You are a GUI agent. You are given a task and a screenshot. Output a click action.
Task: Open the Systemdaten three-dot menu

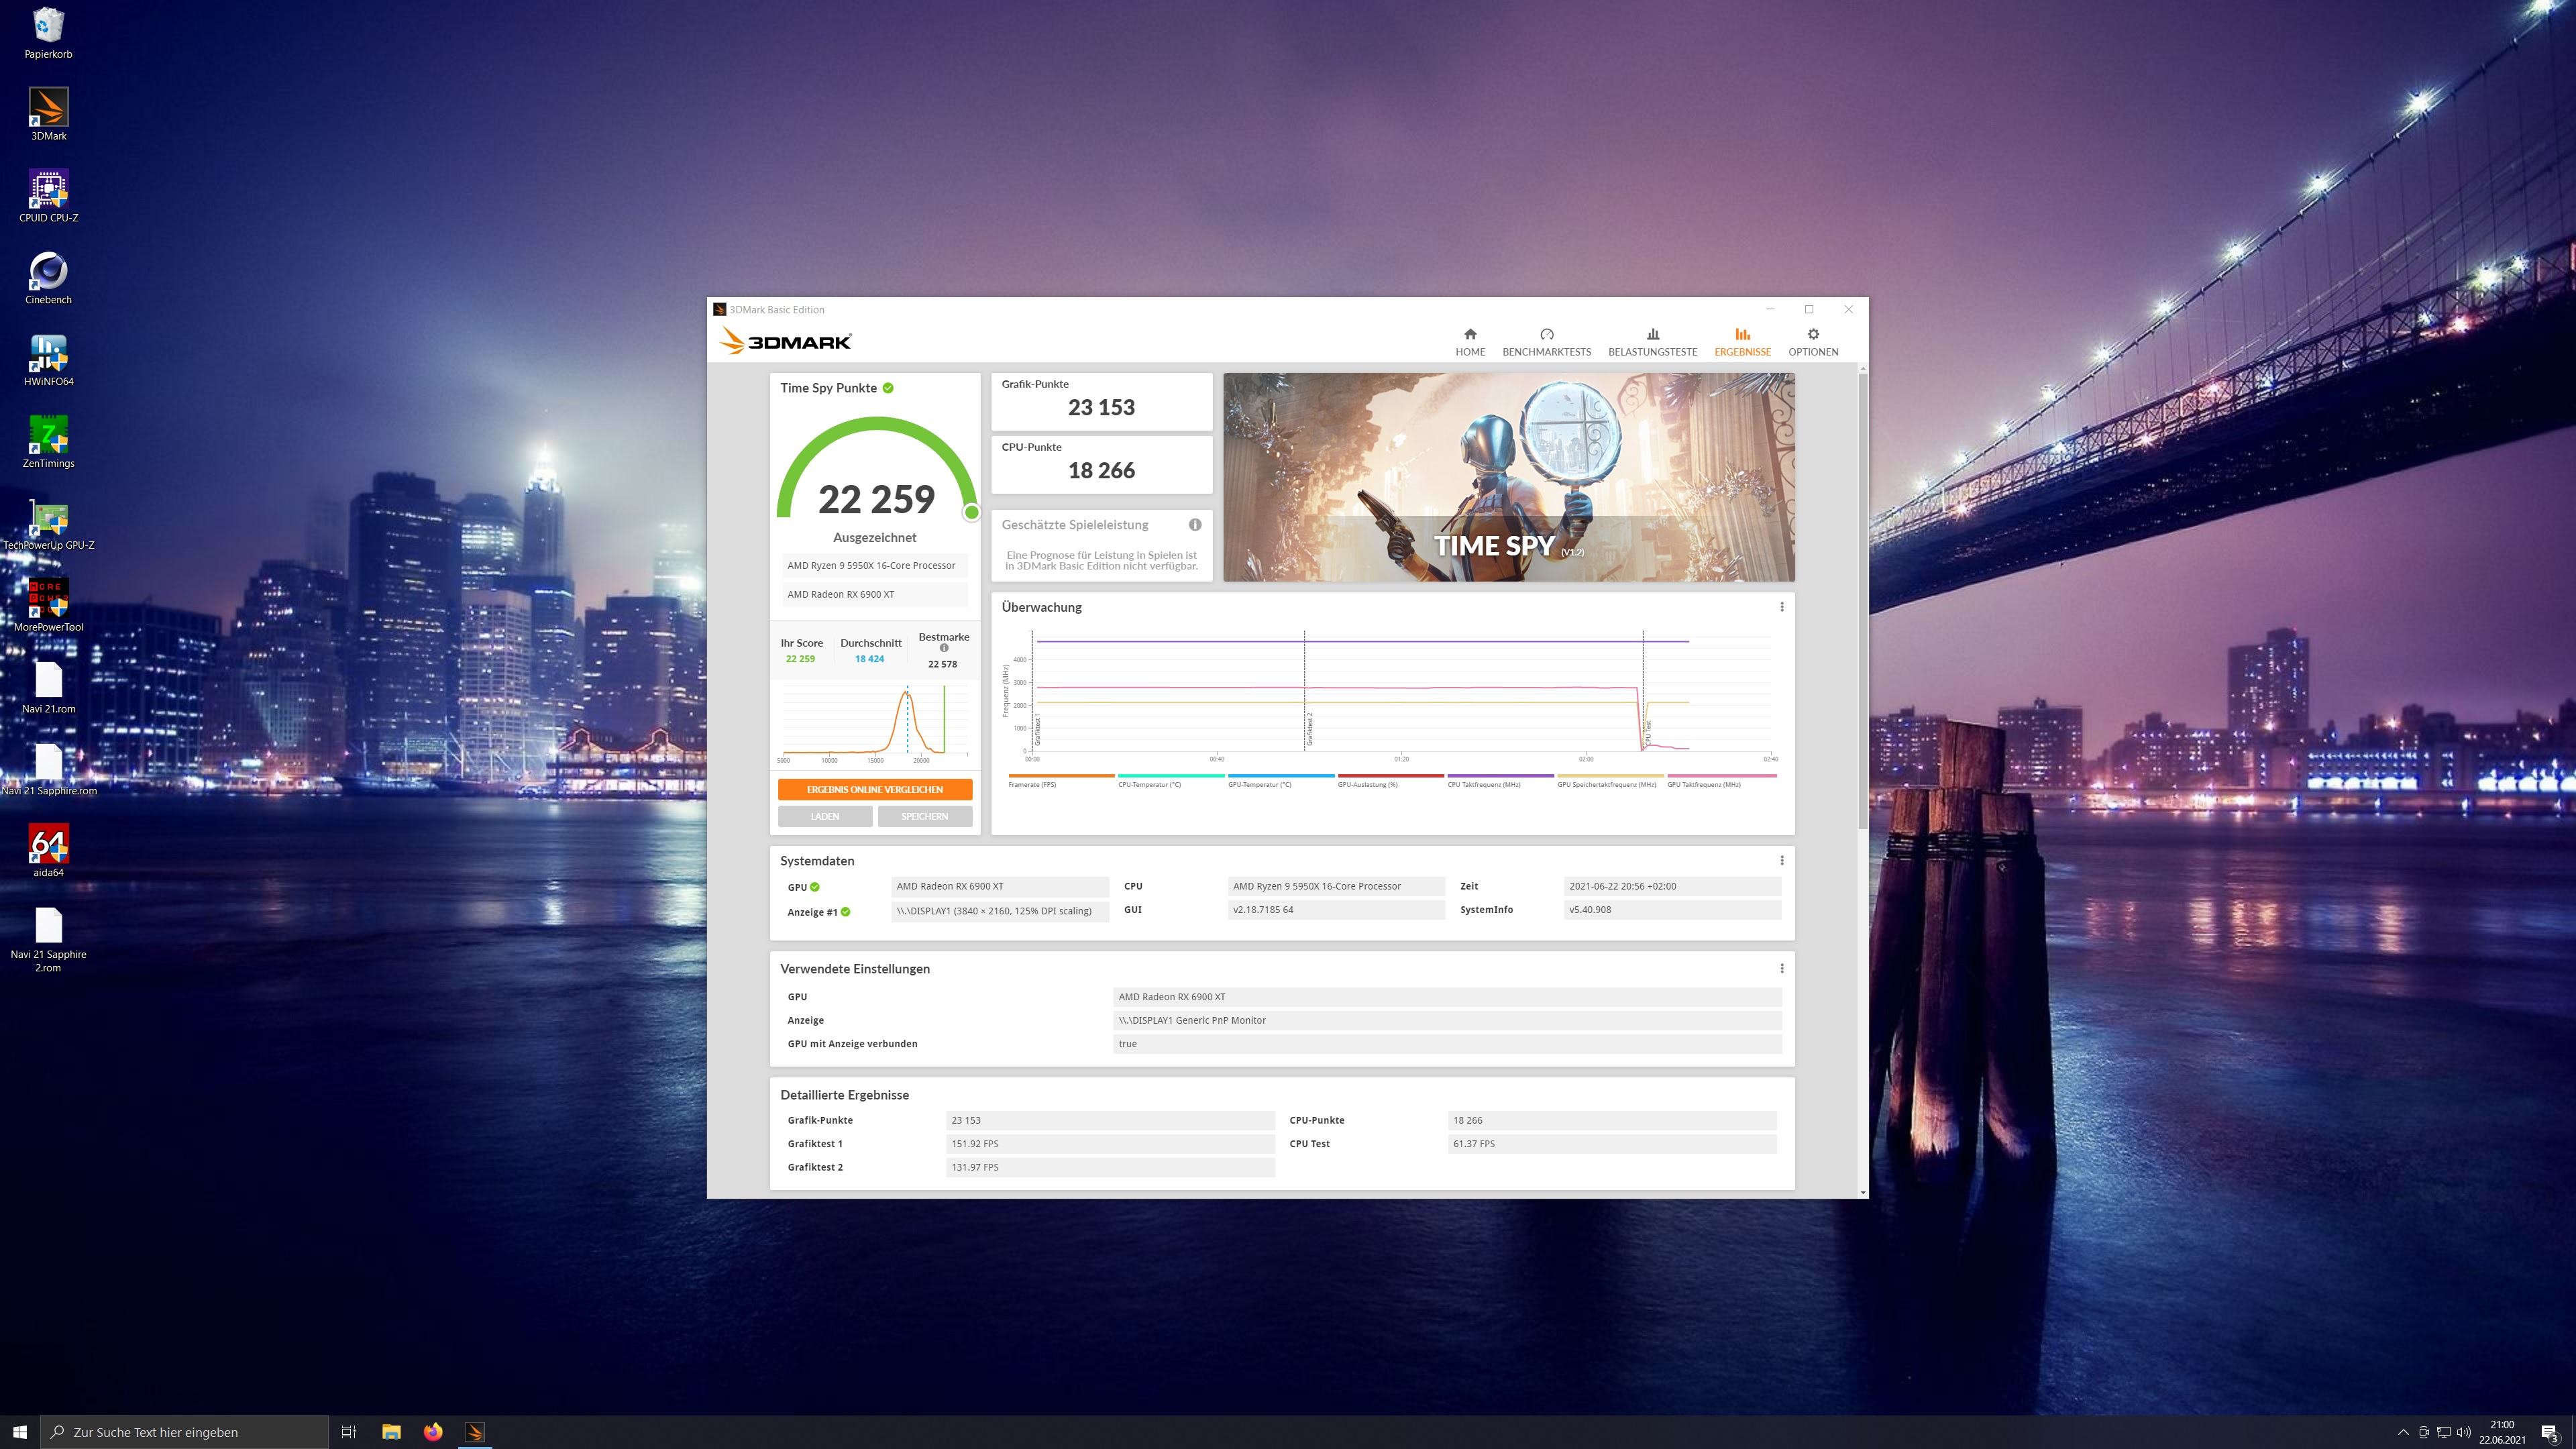tap(1781, 860)
